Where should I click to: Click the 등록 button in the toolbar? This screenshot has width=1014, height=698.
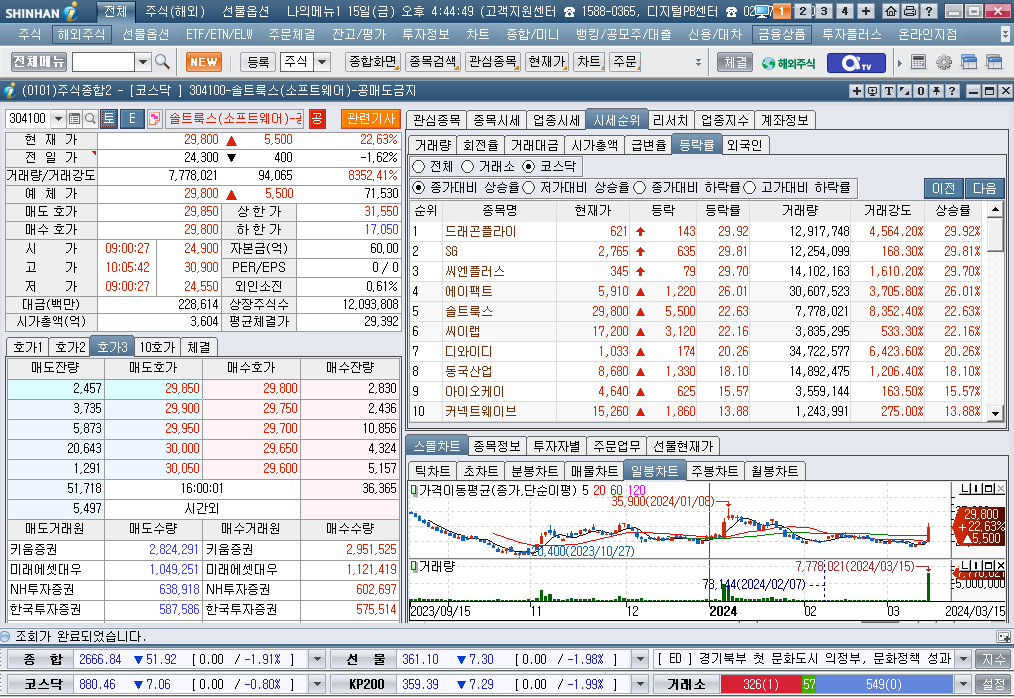[258, 62]
